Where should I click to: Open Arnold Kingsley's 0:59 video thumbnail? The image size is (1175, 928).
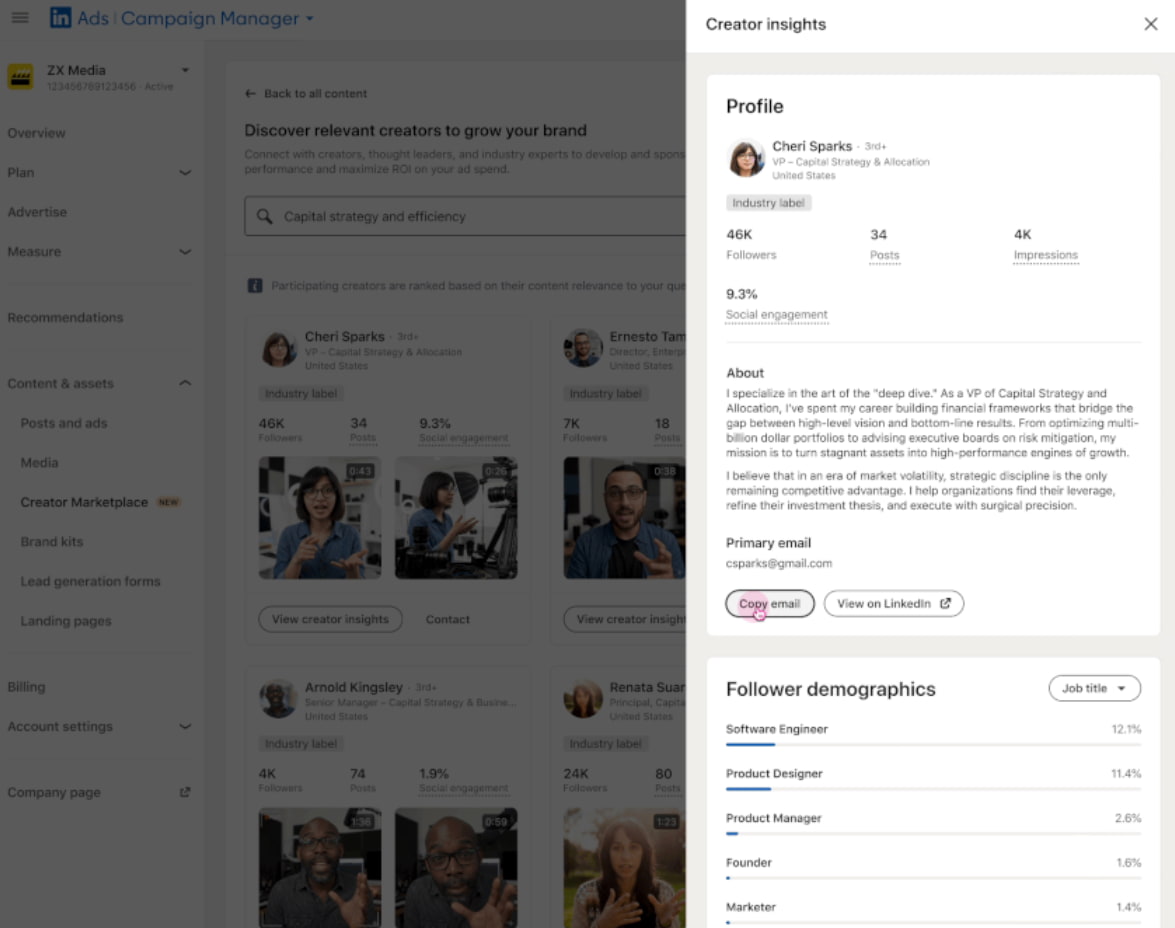click(456, 867)
